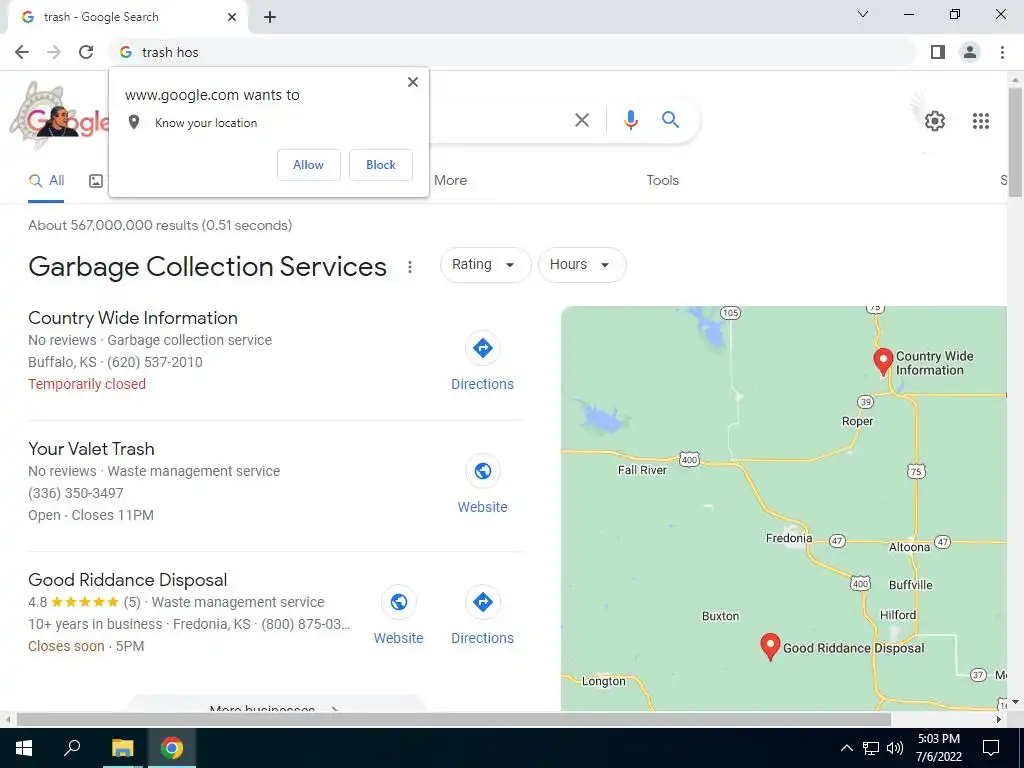Click '(620) 537-2010' phone number text
This screenshot has width=1024, height=768.
pos(155,362)
